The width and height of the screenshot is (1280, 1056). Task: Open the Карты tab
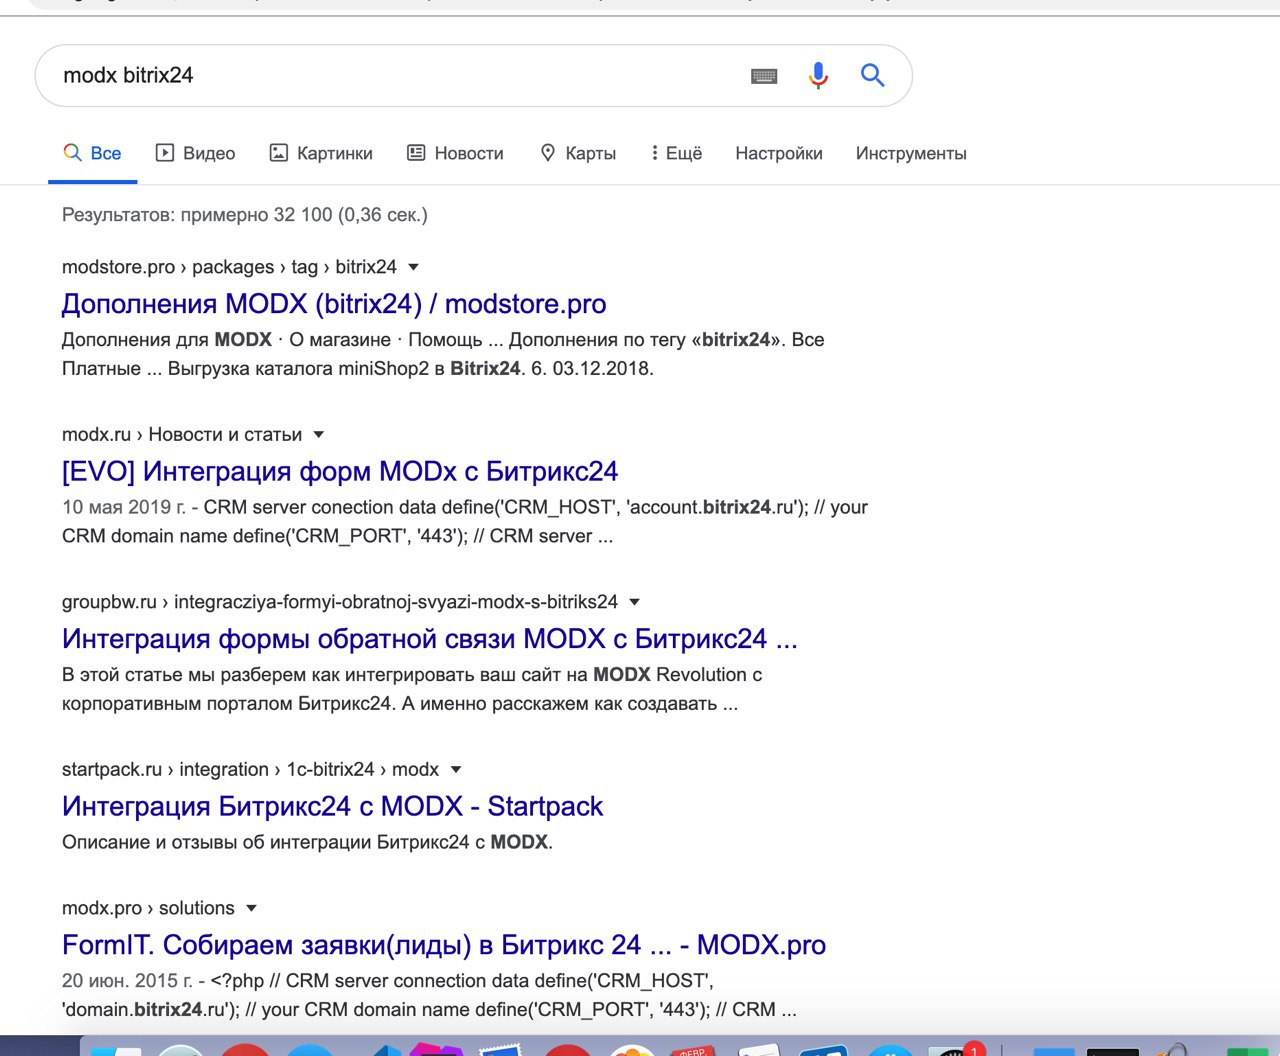click(x=578, y=153)
